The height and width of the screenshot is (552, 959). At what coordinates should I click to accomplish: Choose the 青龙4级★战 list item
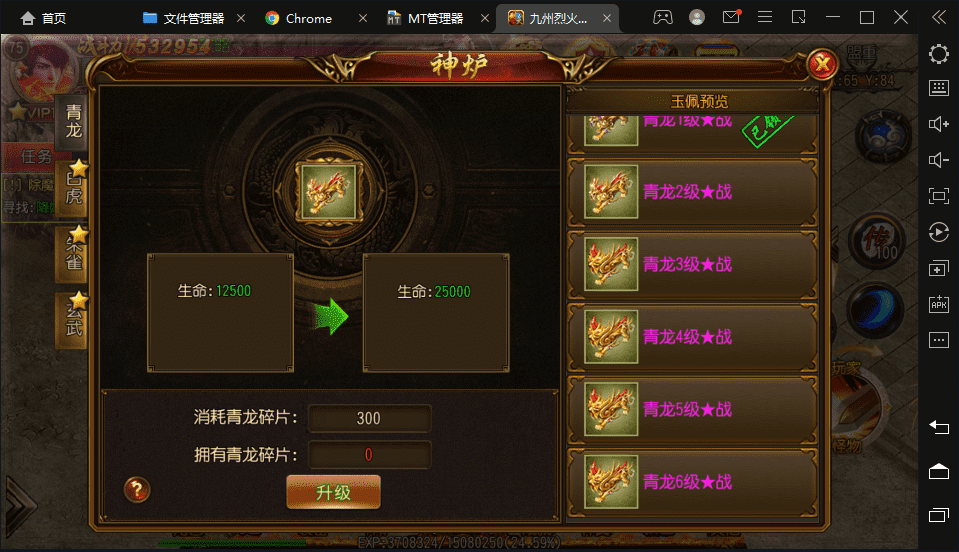pyautogui.click(x=692, y=337)
